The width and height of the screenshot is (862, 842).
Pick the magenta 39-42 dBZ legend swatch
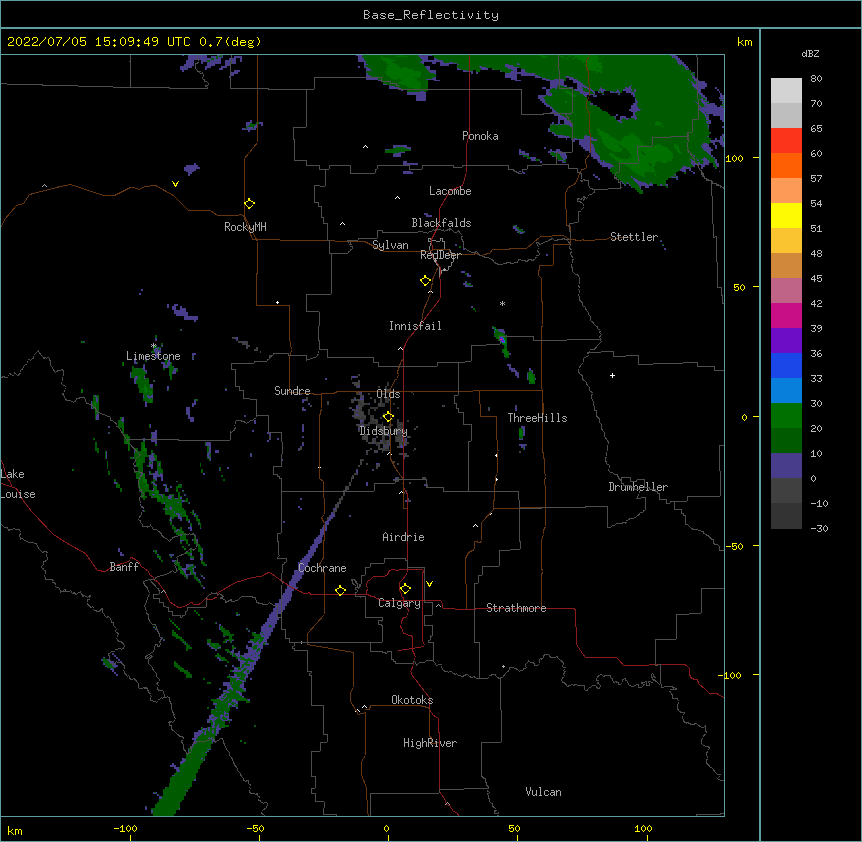tap(786, 315)
